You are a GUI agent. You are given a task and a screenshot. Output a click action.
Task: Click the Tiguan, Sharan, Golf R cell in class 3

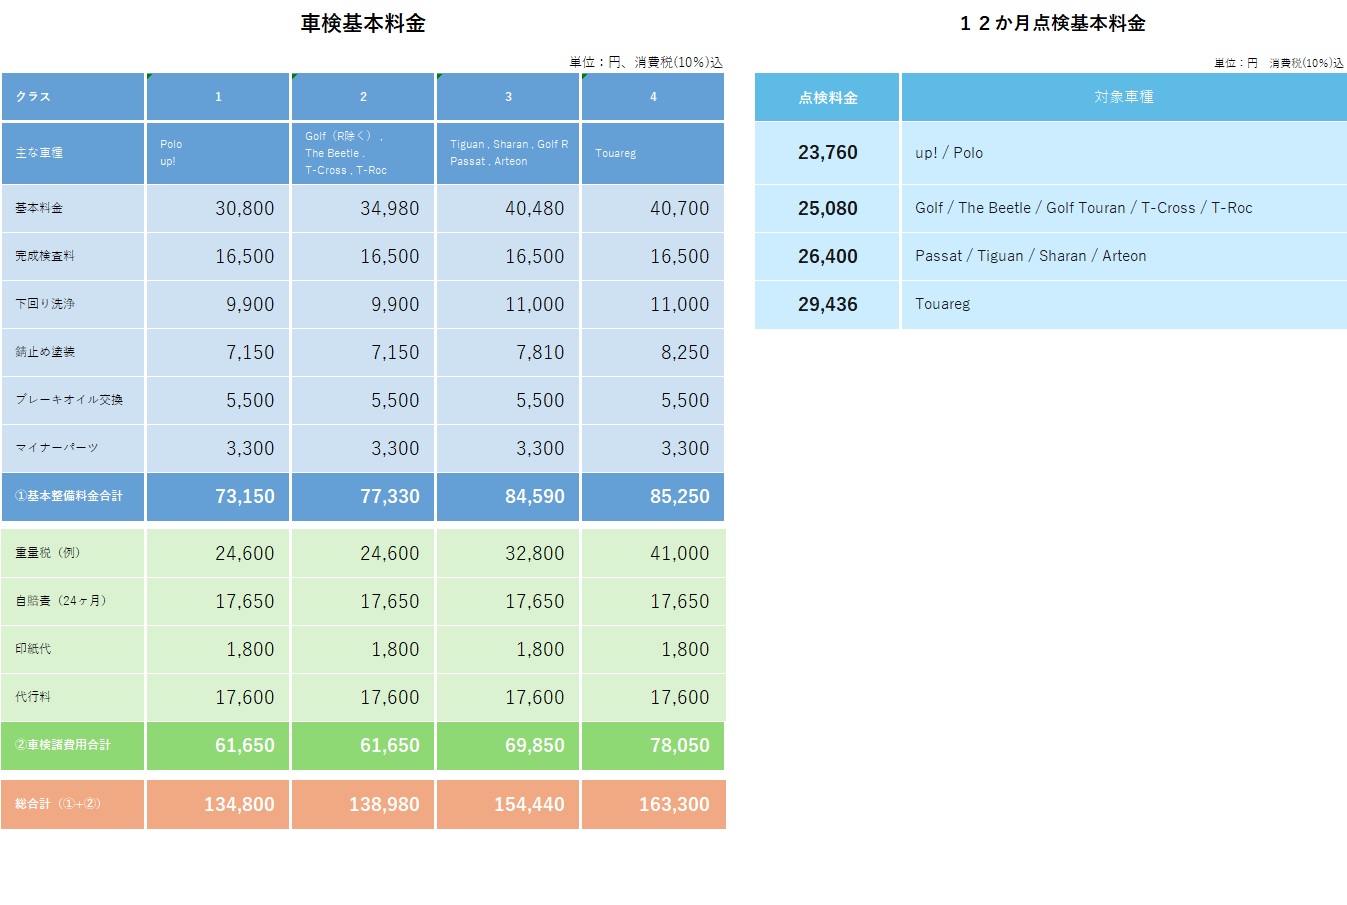click(508, 153)
